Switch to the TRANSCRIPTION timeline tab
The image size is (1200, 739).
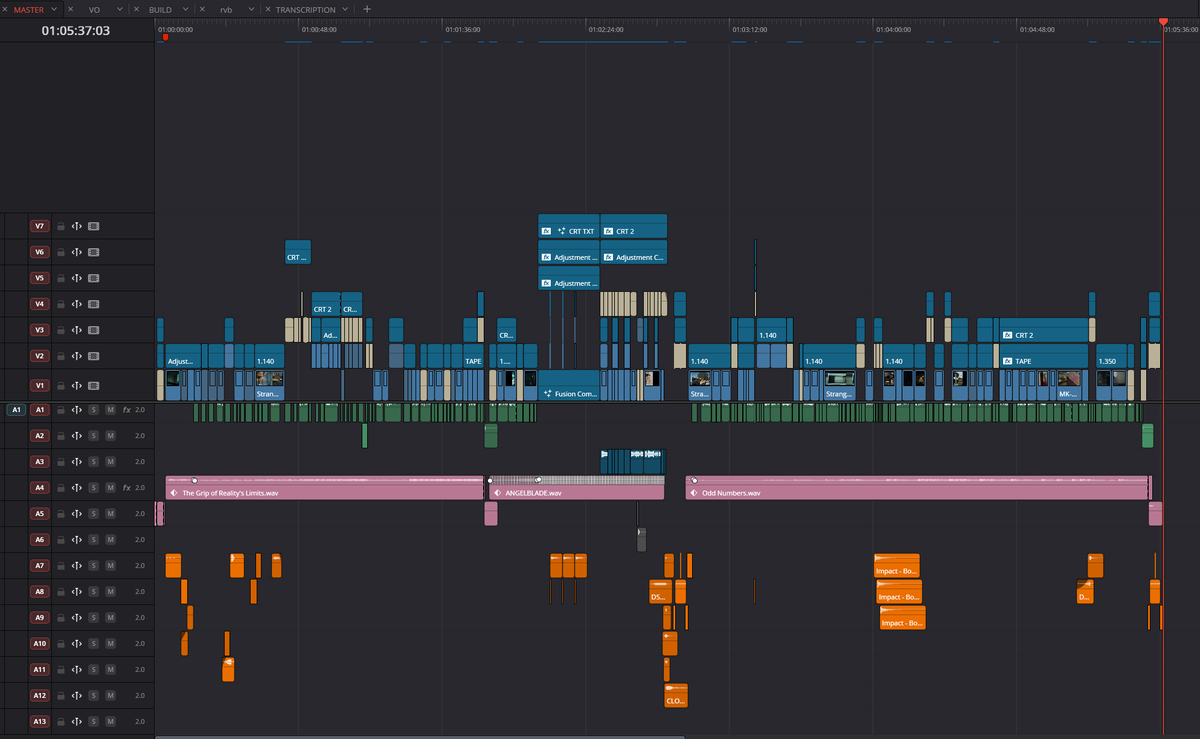pyautogui.click(x=306, y=9)
